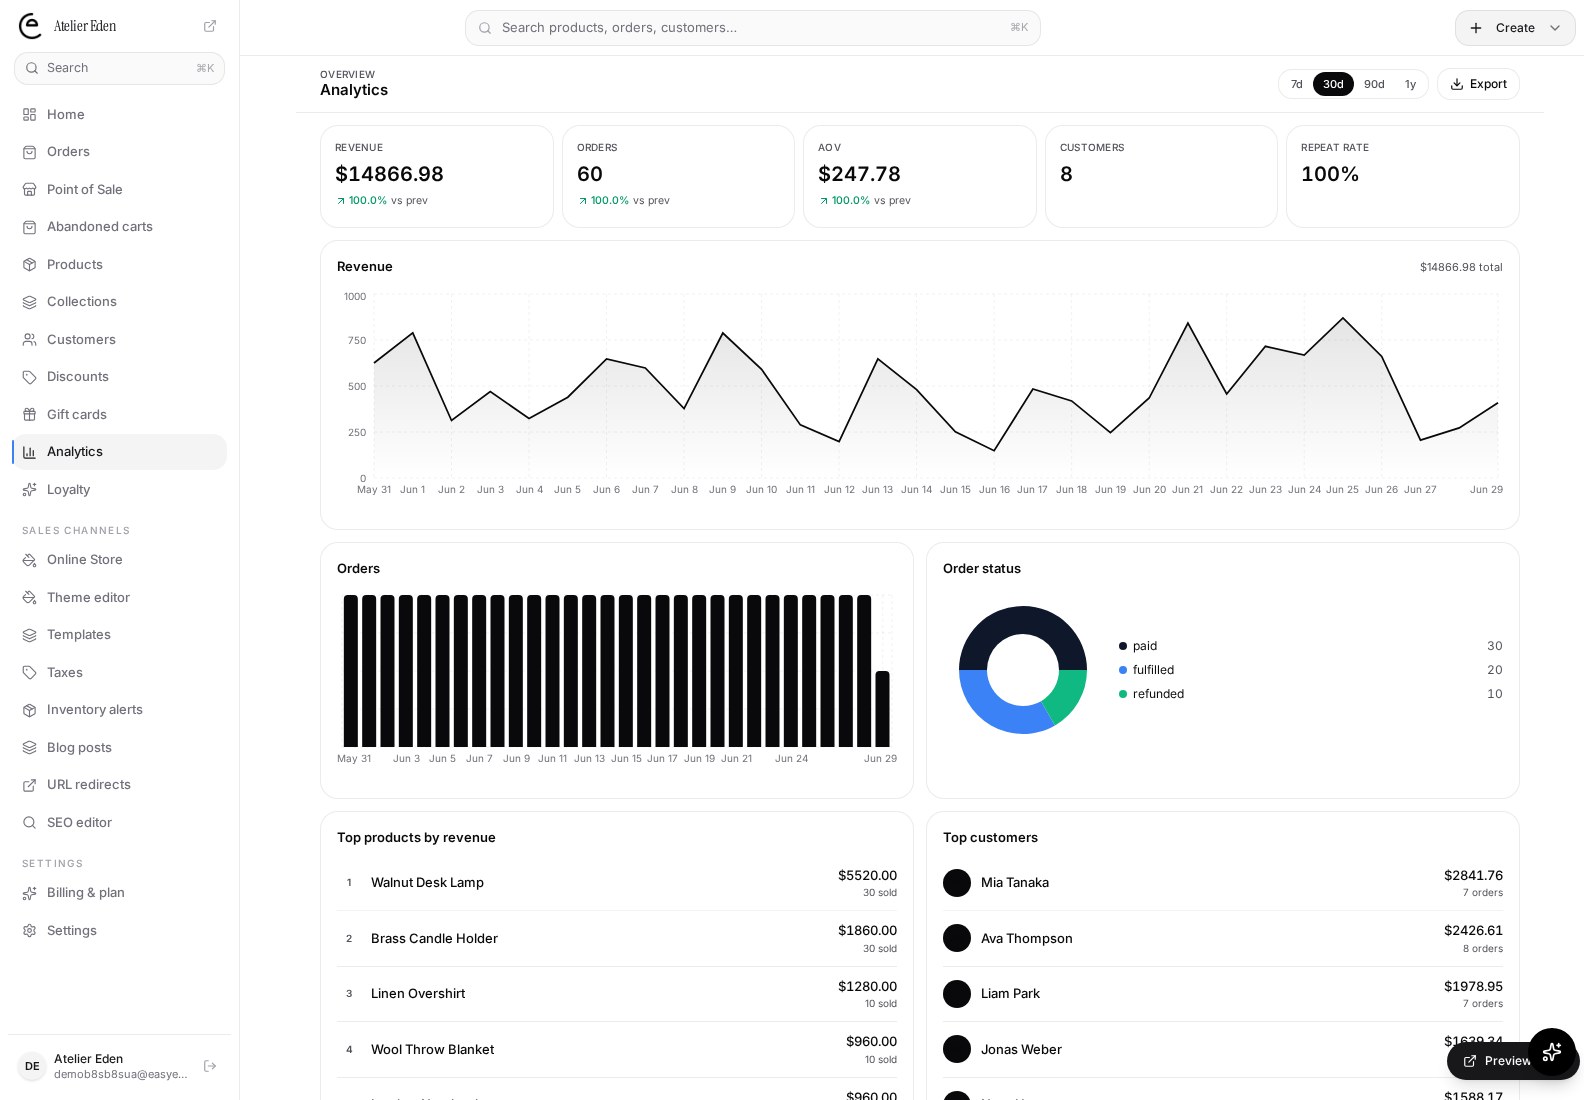Open the SEO editor
The height and width of the screenshot is (1100, 1584).
click(x=119, y=823)
